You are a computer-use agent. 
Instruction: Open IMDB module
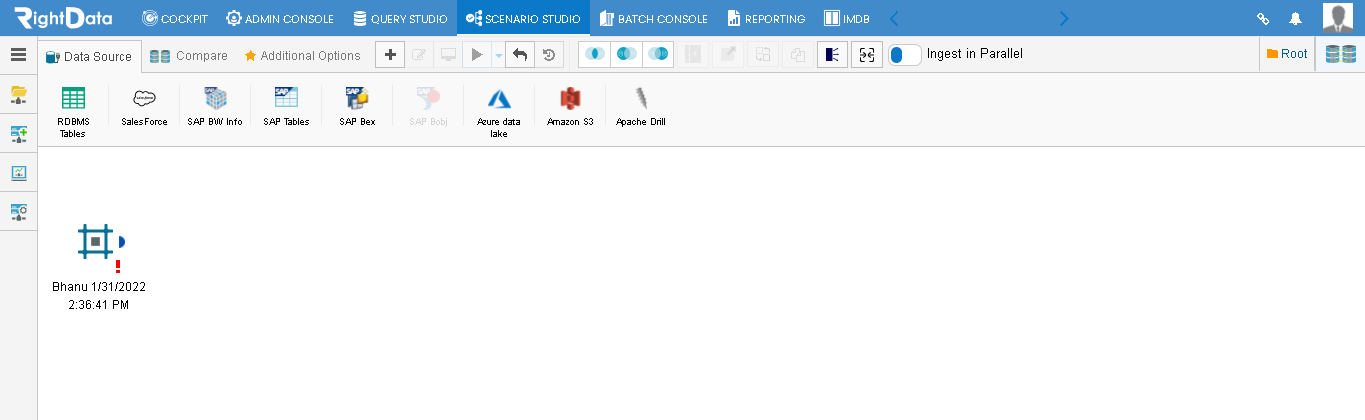tap(846, 18)
